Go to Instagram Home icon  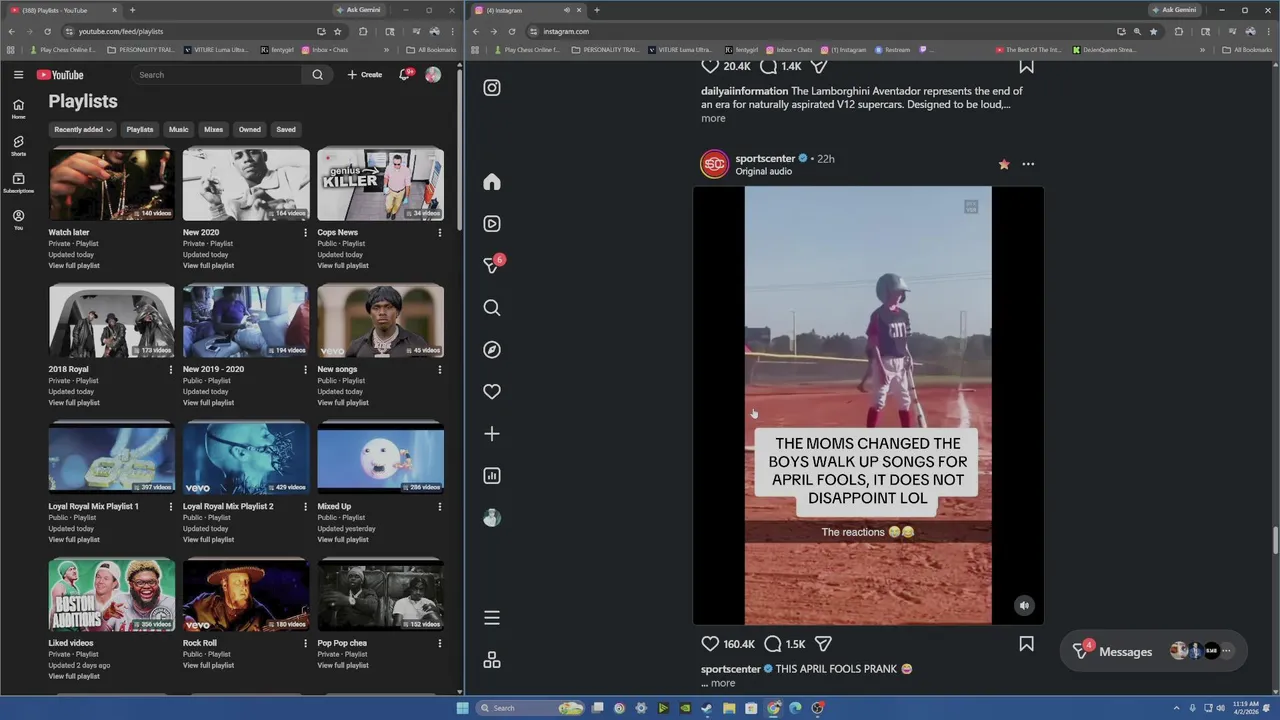click(492, 182)
